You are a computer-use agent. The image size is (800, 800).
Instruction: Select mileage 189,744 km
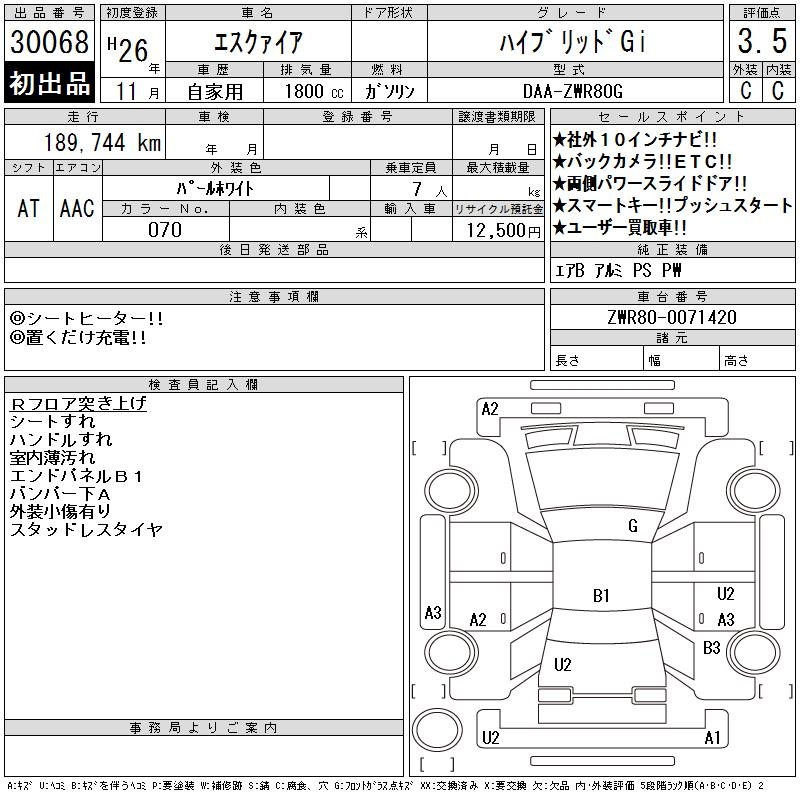(x=103, y=142)
